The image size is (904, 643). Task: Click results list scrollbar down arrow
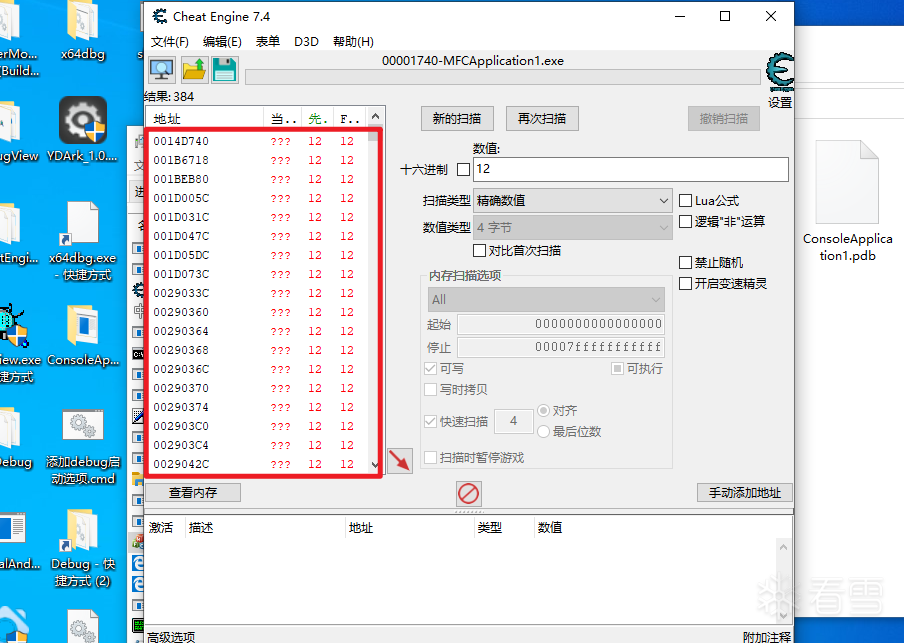tap(375, 465)
